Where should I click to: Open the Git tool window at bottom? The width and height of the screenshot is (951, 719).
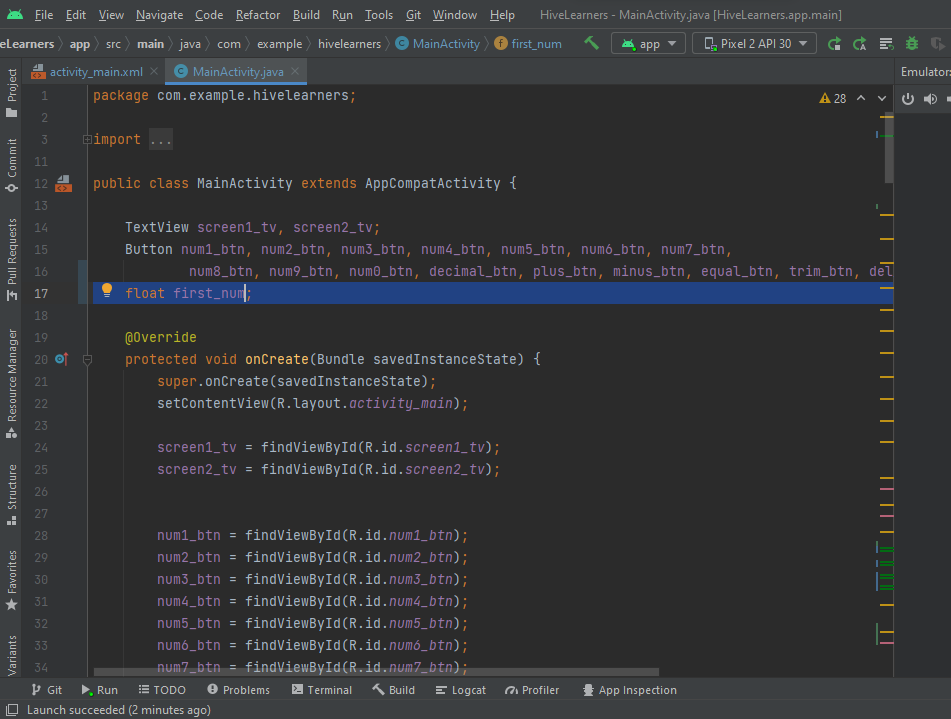pos(47,690)
